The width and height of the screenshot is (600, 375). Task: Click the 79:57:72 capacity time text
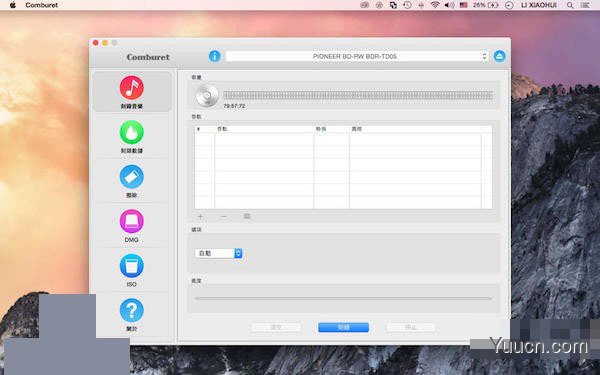click(x=234, y=106)
